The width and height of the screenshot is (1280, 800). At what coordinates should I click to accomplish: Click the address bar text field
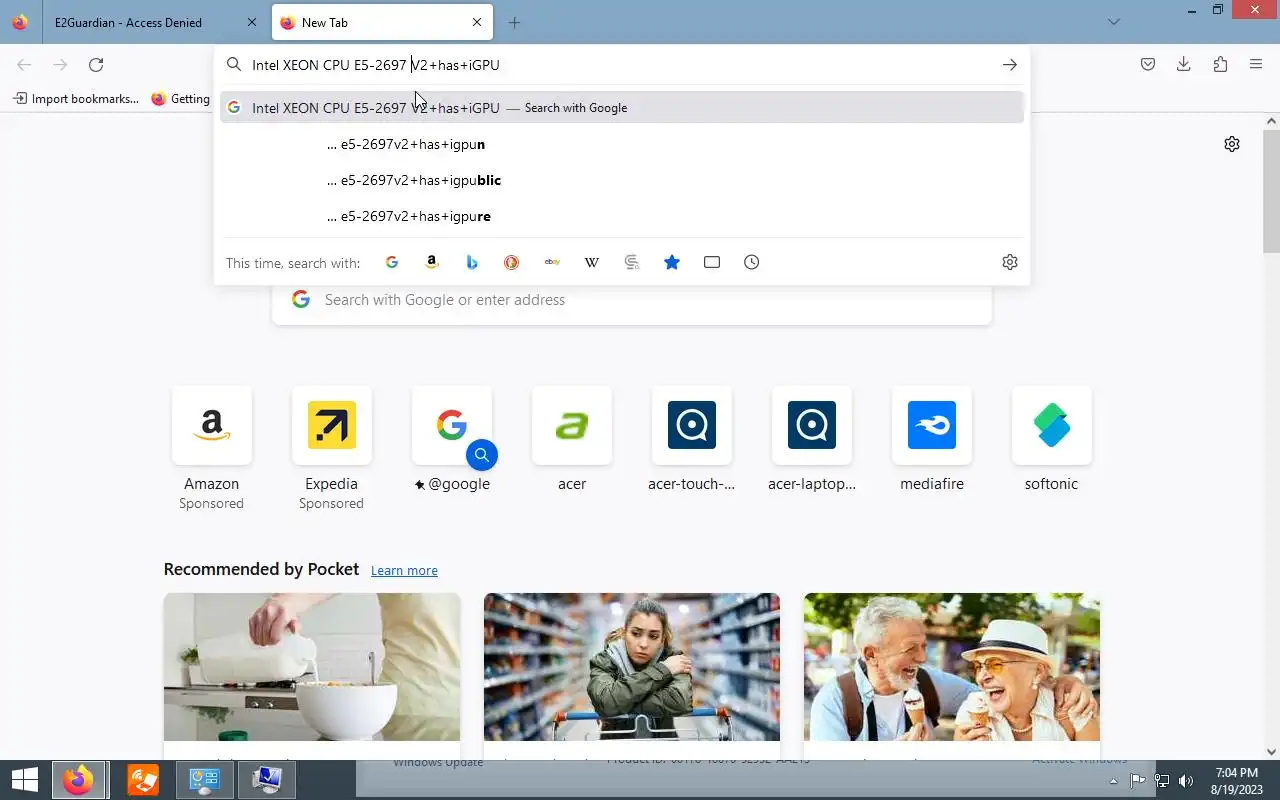click(x=620, y=65)
